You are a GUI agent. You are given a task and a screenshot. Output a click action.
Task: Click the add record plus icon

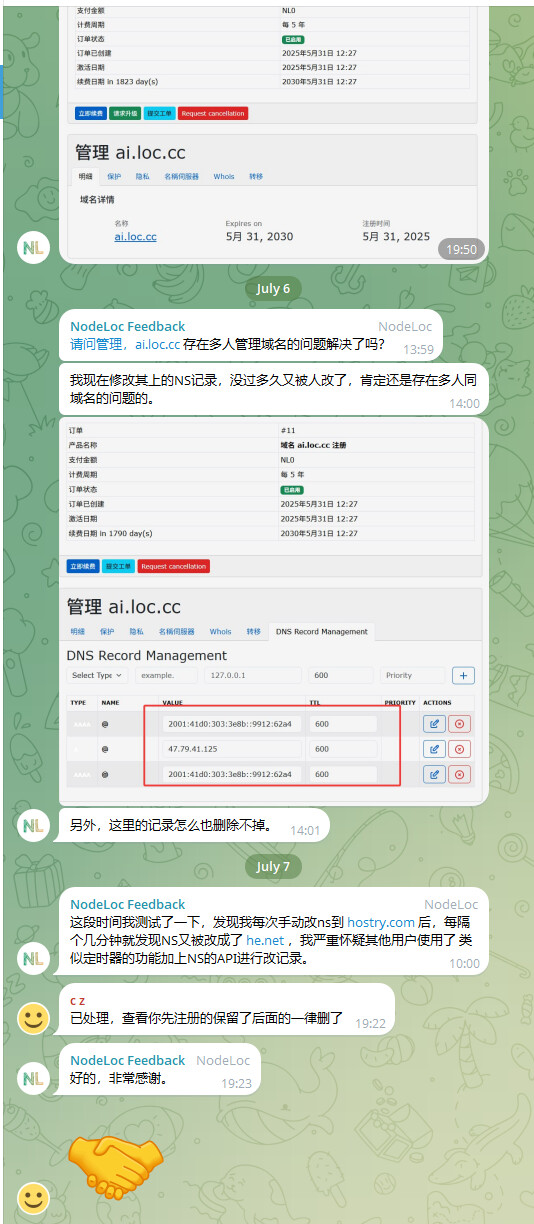click(x=463, y=675)
